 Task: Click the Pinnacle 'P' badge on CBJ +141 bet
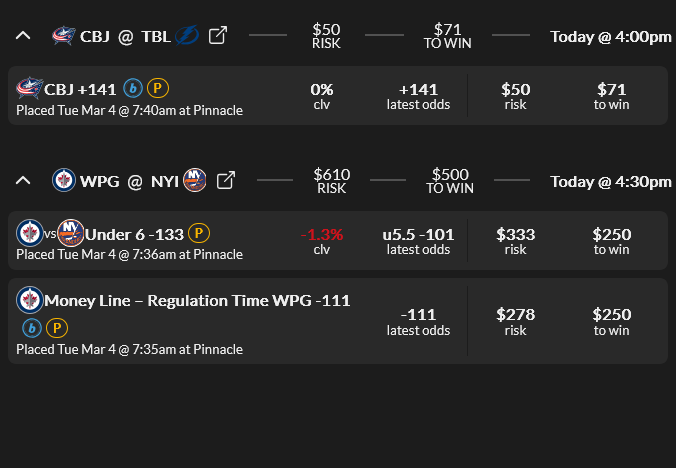click(x=158, y=89)
